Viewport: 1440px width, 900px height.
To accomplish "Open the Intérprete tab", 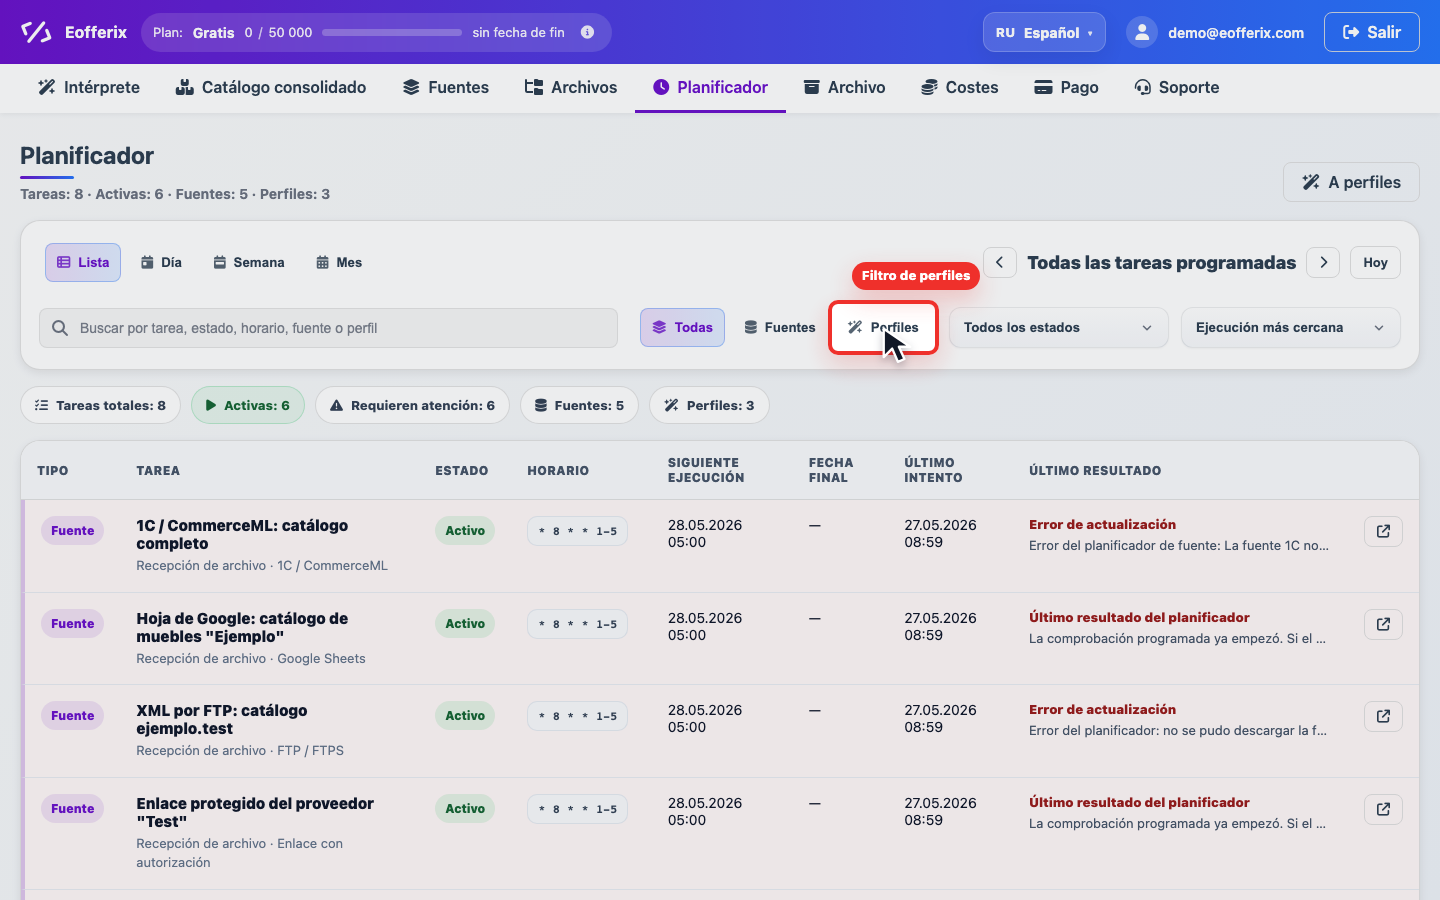I will tap(89, 87).
